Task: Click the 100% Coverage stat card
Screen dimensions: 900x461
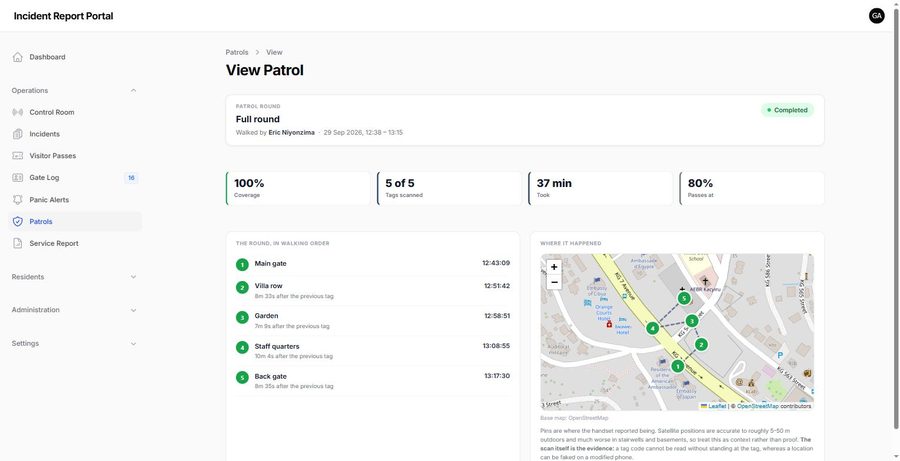Action: point(298,188)
